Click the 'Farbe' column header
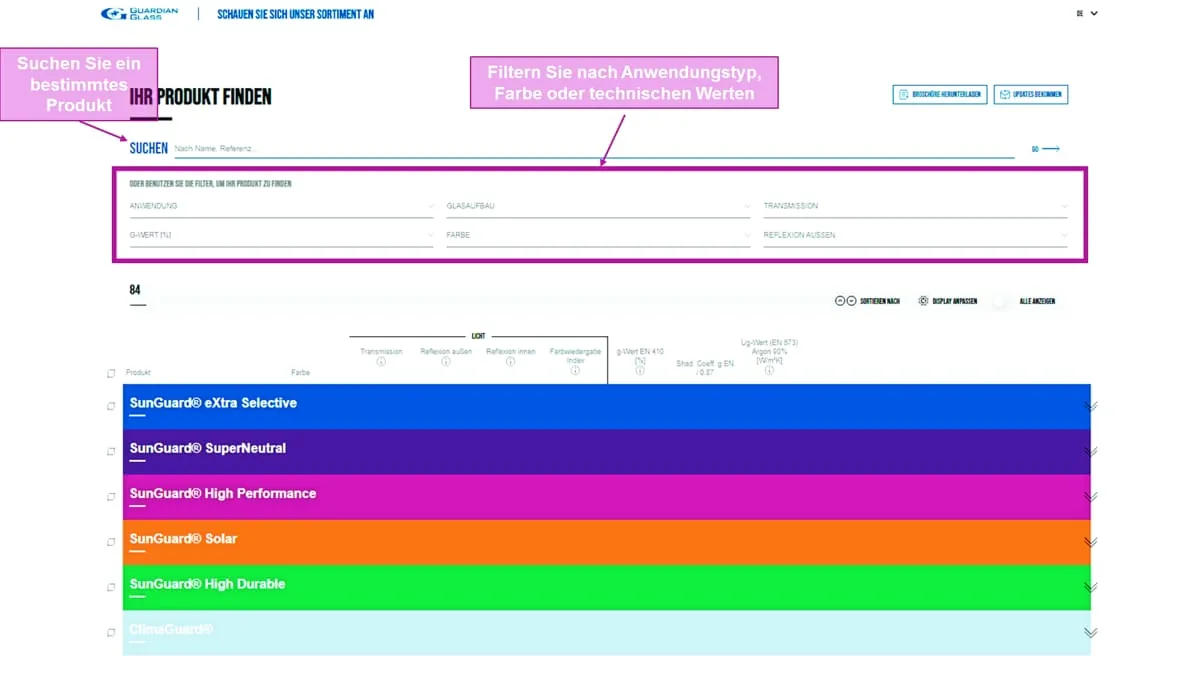 [300, 373]
